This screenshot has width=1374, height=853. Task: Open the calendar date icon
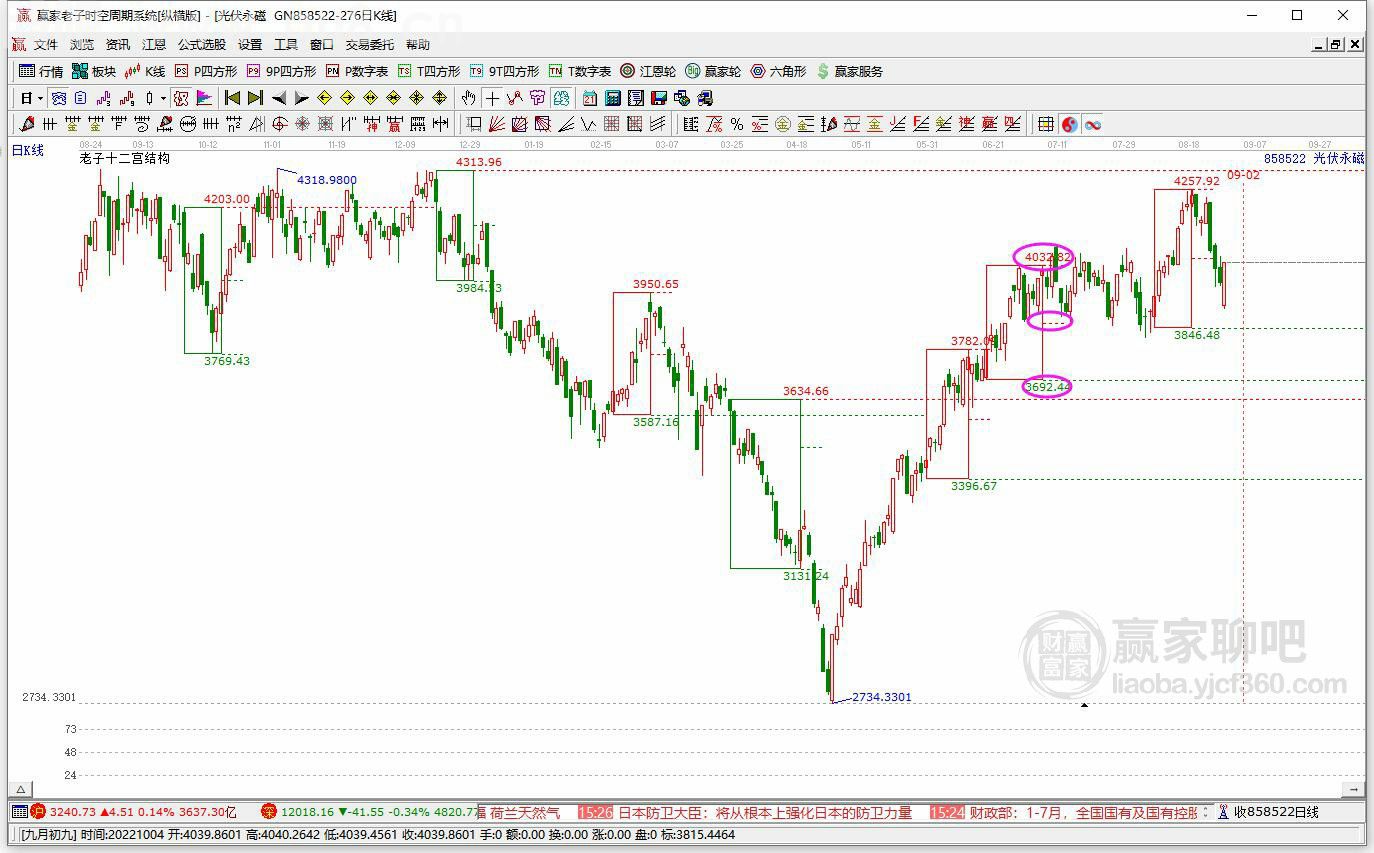point(590,98)
